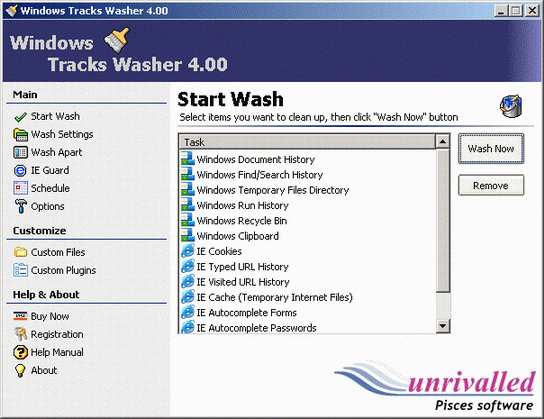Image resolution: width=544 pixels, height=419 pixels.
Task: Click the icon beside Windows Find/Search History
Action: [x=188, y=174]
